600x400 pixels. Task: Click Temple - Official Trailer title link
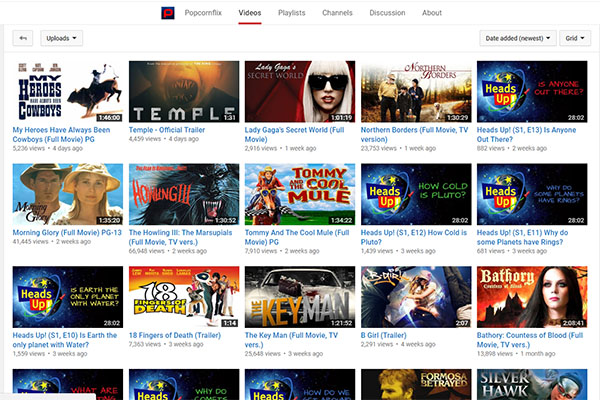pyautogui.click(x=167, y=130)
